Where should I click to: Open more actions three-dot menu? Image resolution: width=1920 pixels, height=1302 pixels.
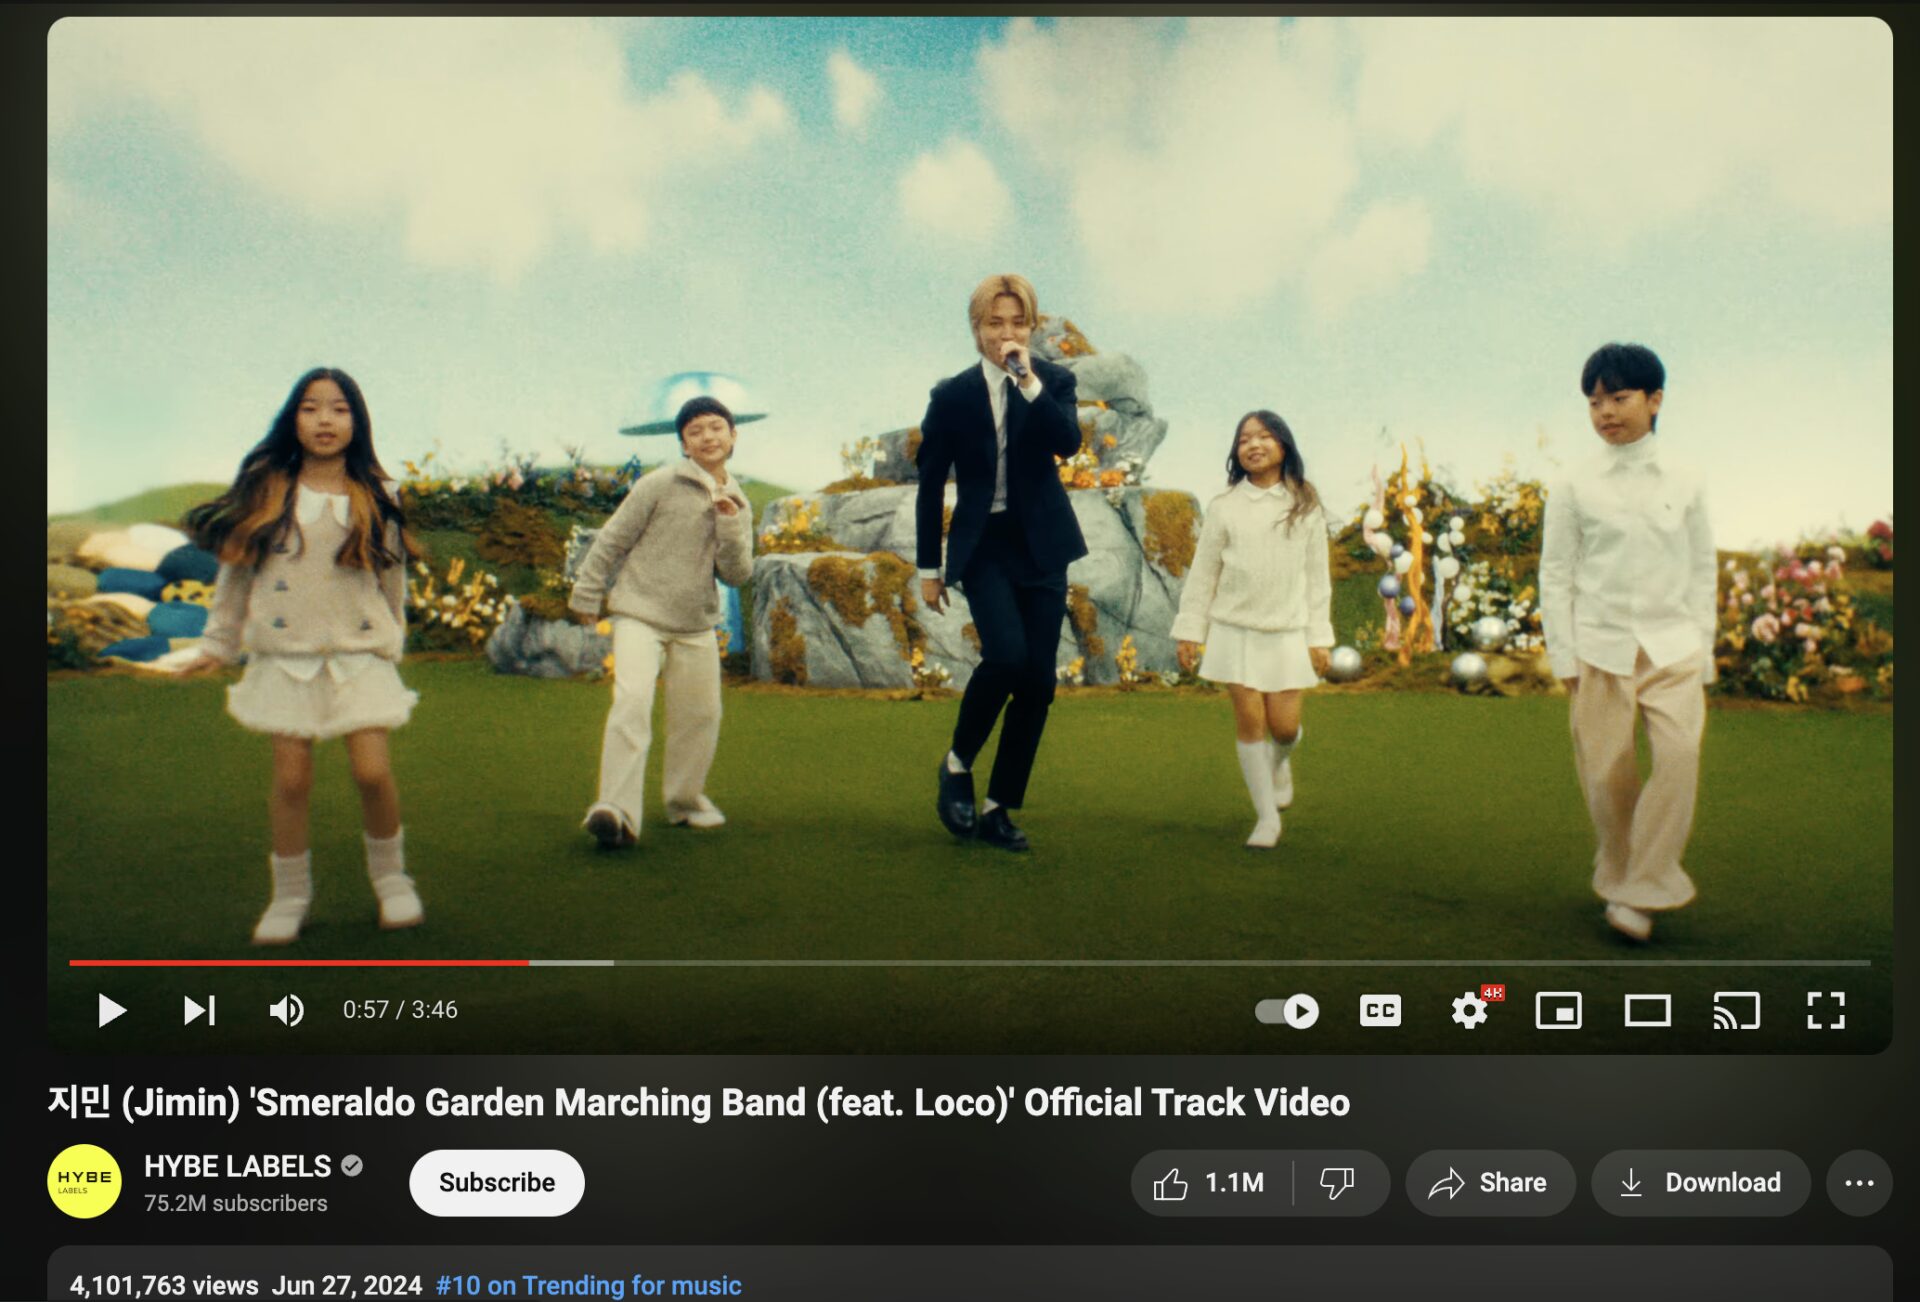pos(1858,1183)
